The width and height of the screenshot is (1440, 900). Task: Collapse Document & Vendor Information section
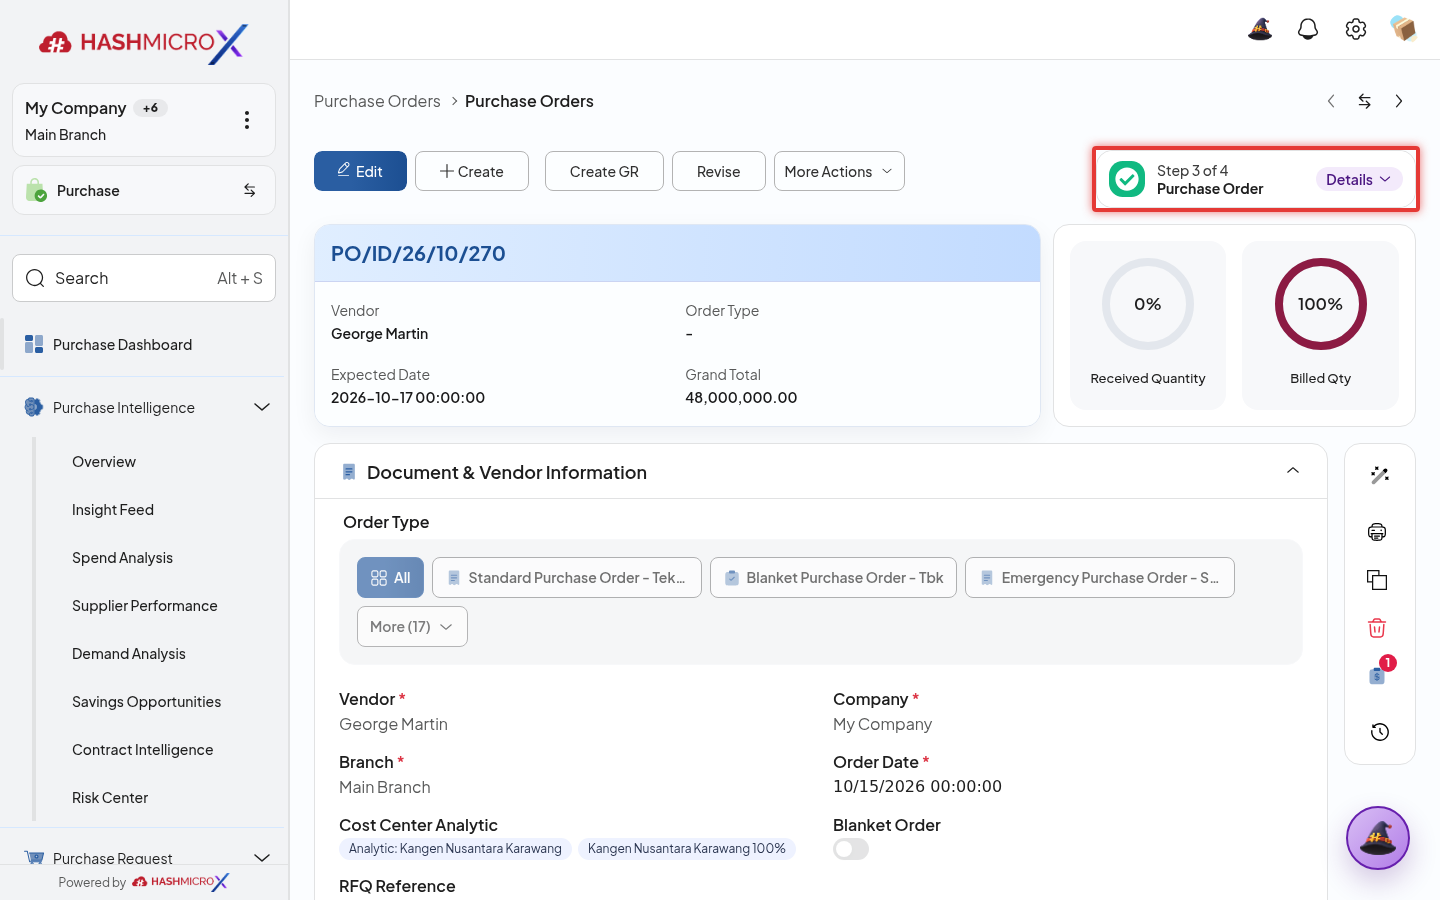click(1293, 471)
